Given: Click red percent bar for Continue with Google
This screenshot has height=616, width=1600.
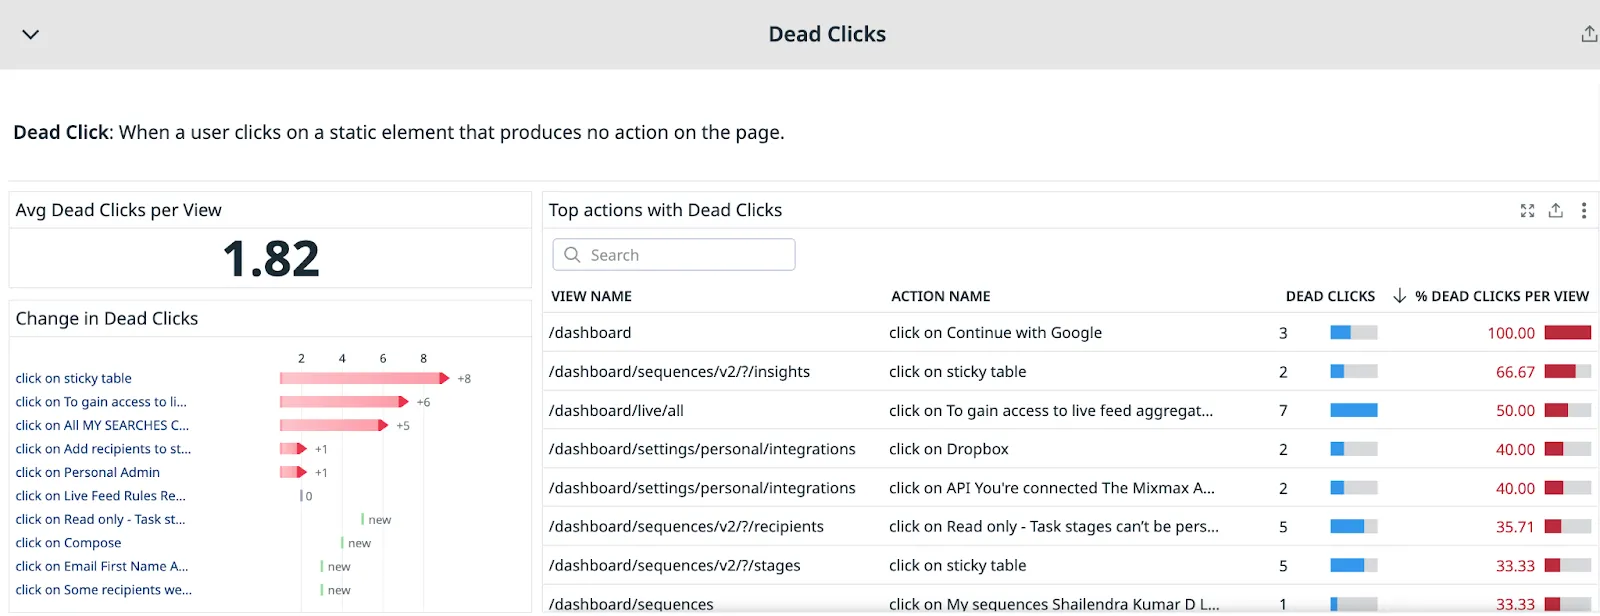Looking at the screenshot, I should point(1568,332).
